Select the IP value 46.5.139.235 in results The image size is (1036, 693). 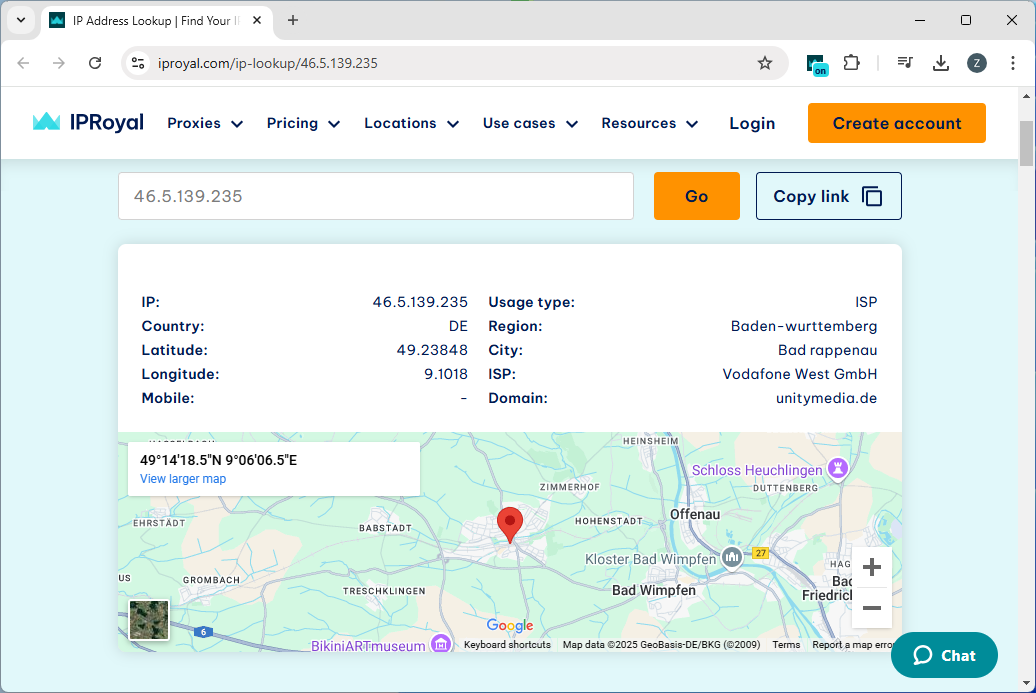click(x=420, y=302)
